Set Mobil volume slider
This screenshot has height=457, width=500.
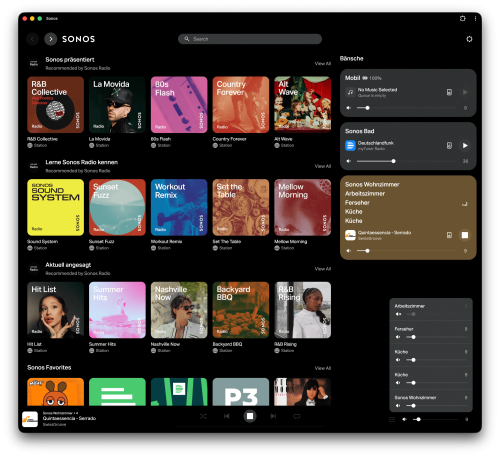pyautogui.click(x=407, y=108)
